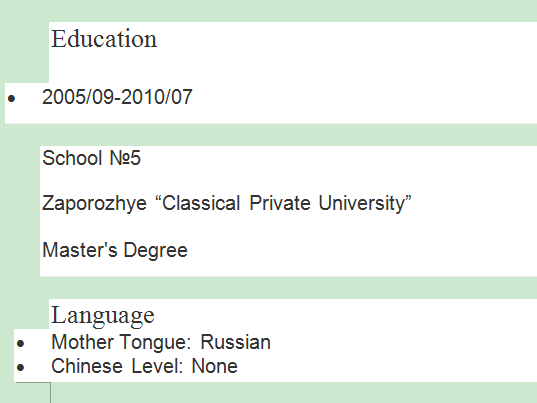Screen dimensions: 537x403
Task: Click the Education heading
Action: pos(104,39)
